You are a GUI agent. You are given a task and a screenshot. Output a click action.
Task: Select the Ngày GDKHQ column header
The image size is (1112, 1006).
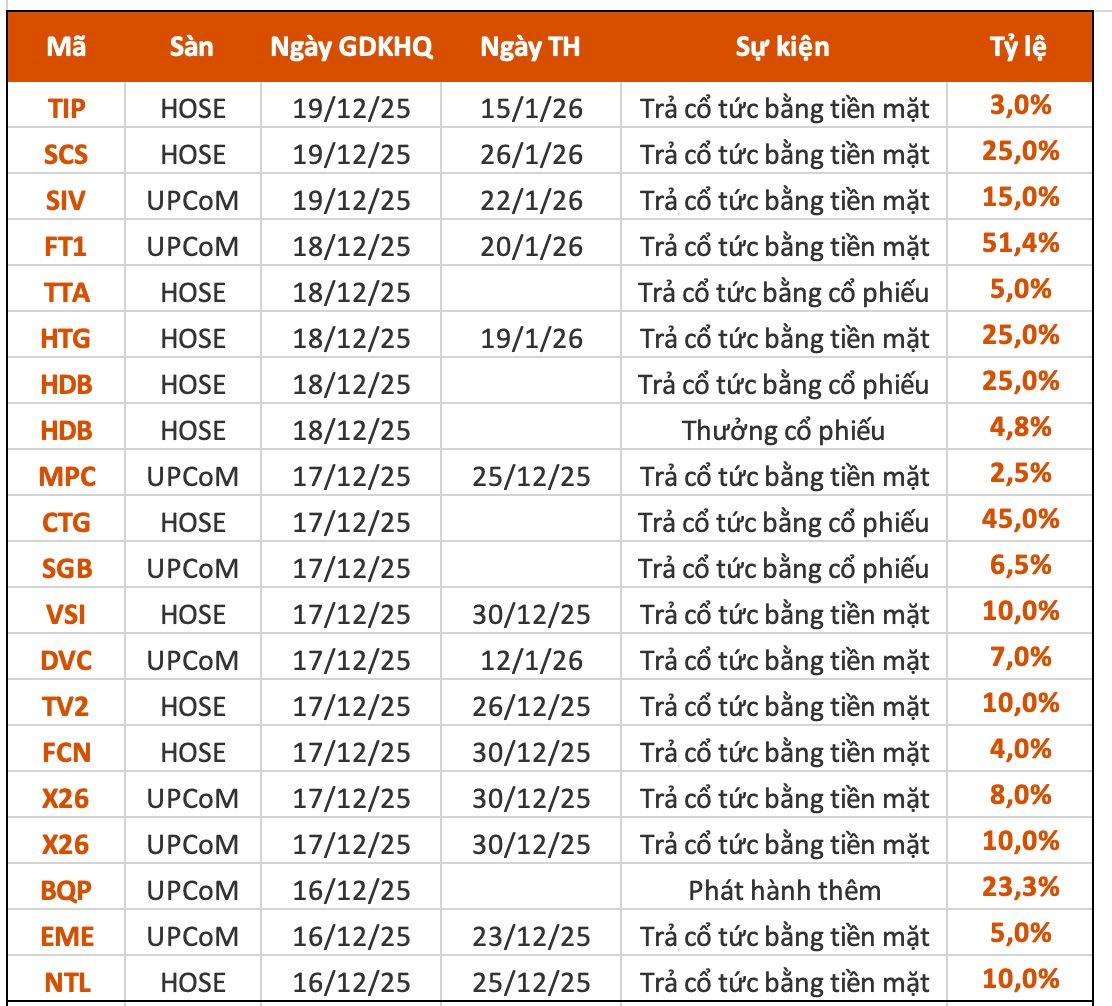(x=352, y=48)
